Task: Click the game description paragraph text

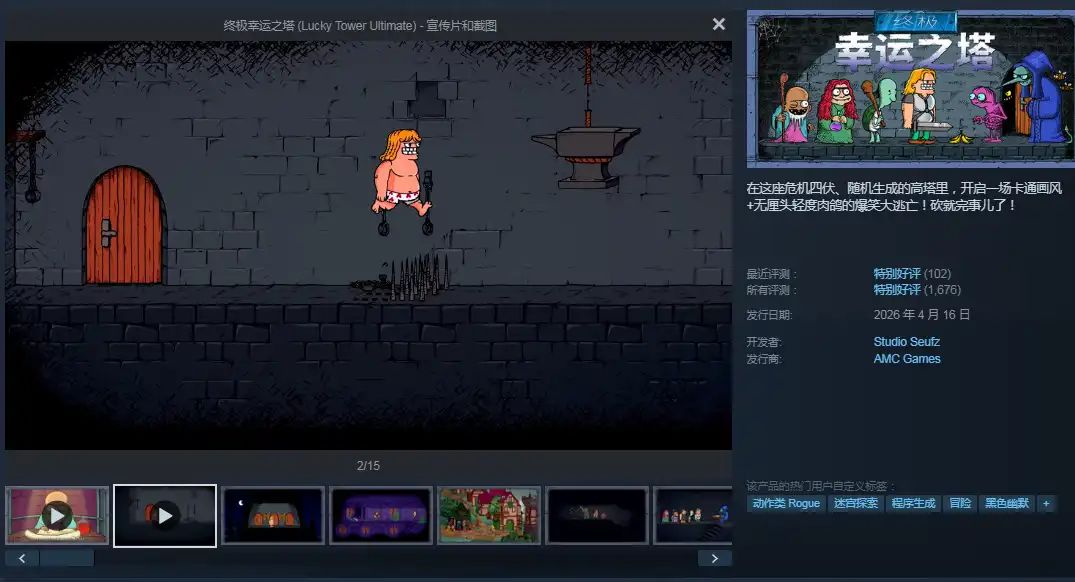Action: point(904,196)
